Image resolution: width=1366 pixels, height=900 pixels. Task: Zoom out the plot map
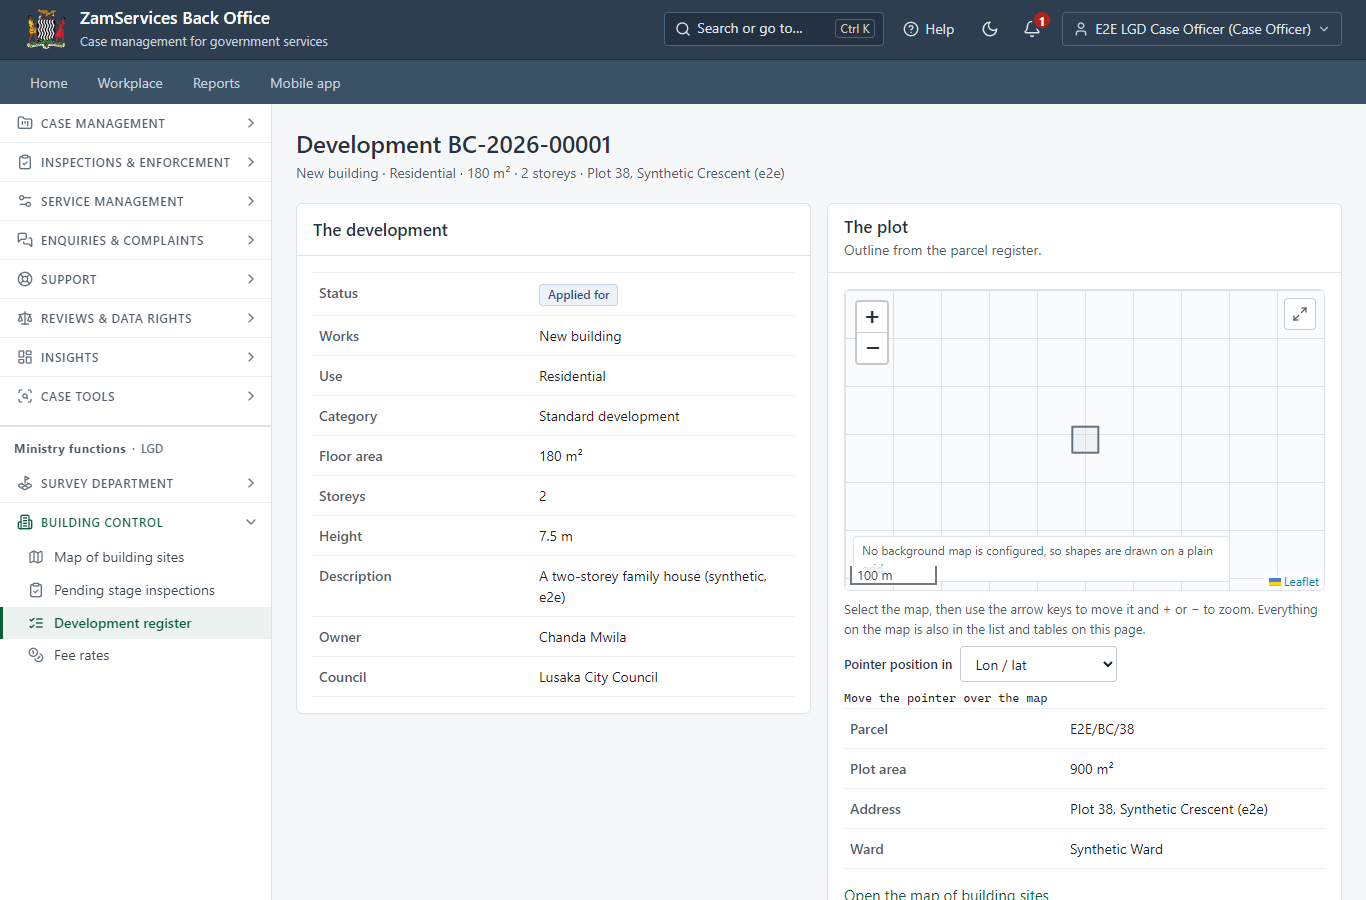pos(872,348)
